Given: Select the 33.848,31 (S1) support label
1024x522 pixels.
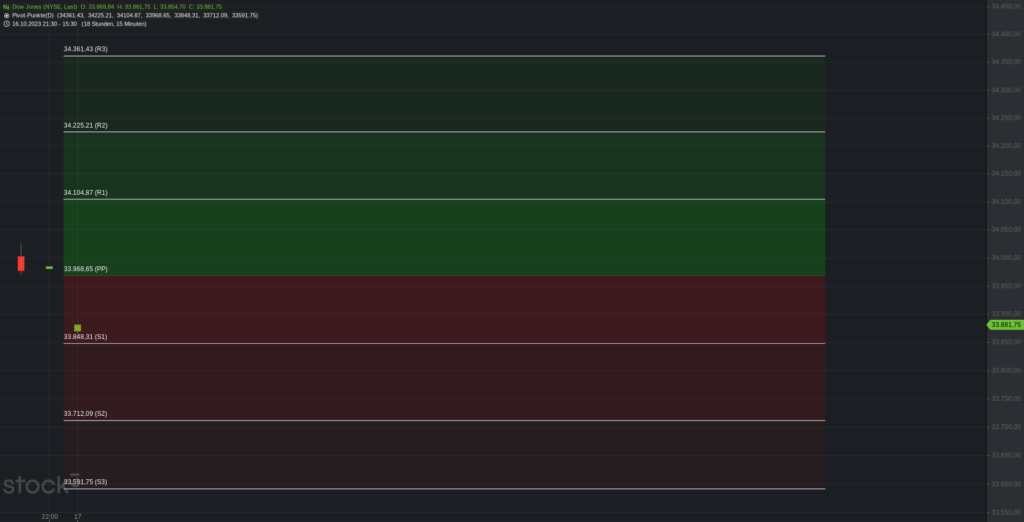Looking at the screenshot, I should pyautogui.click(x=86, y=336).
